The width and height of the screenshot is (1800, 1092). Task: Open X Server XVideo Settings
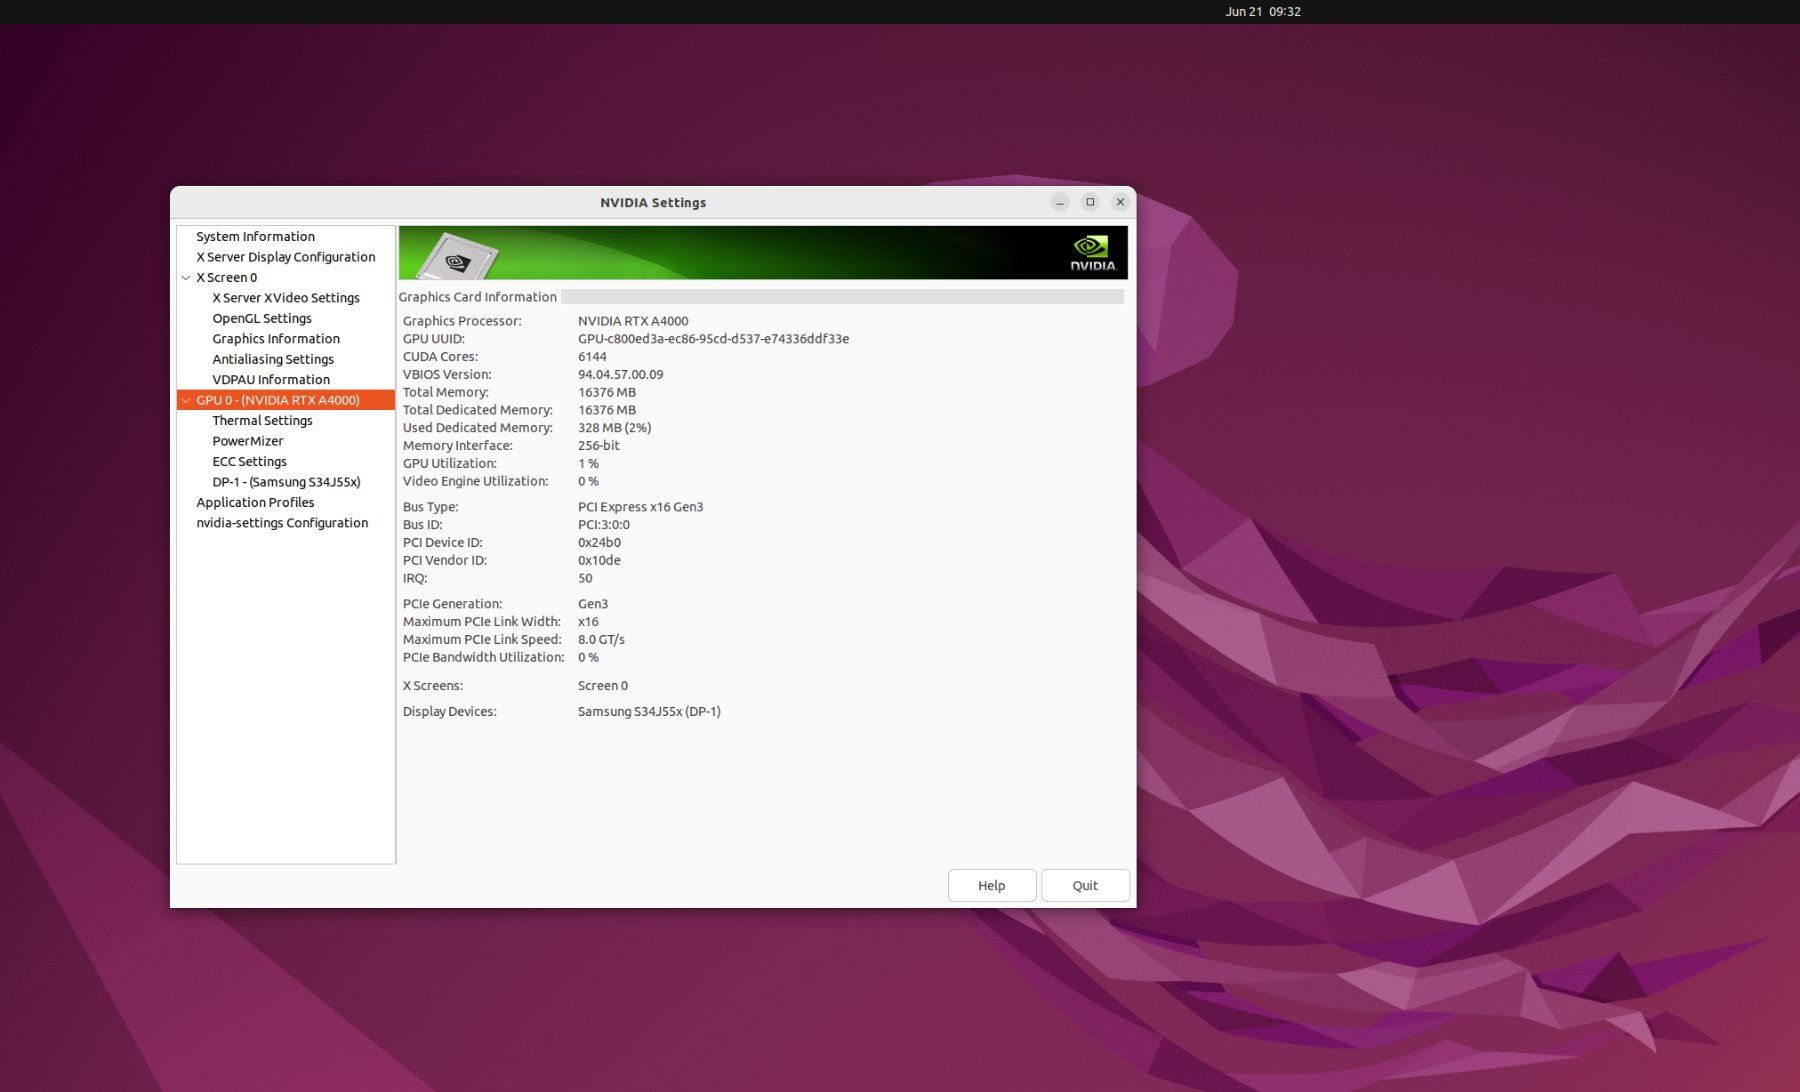[286, 298]
